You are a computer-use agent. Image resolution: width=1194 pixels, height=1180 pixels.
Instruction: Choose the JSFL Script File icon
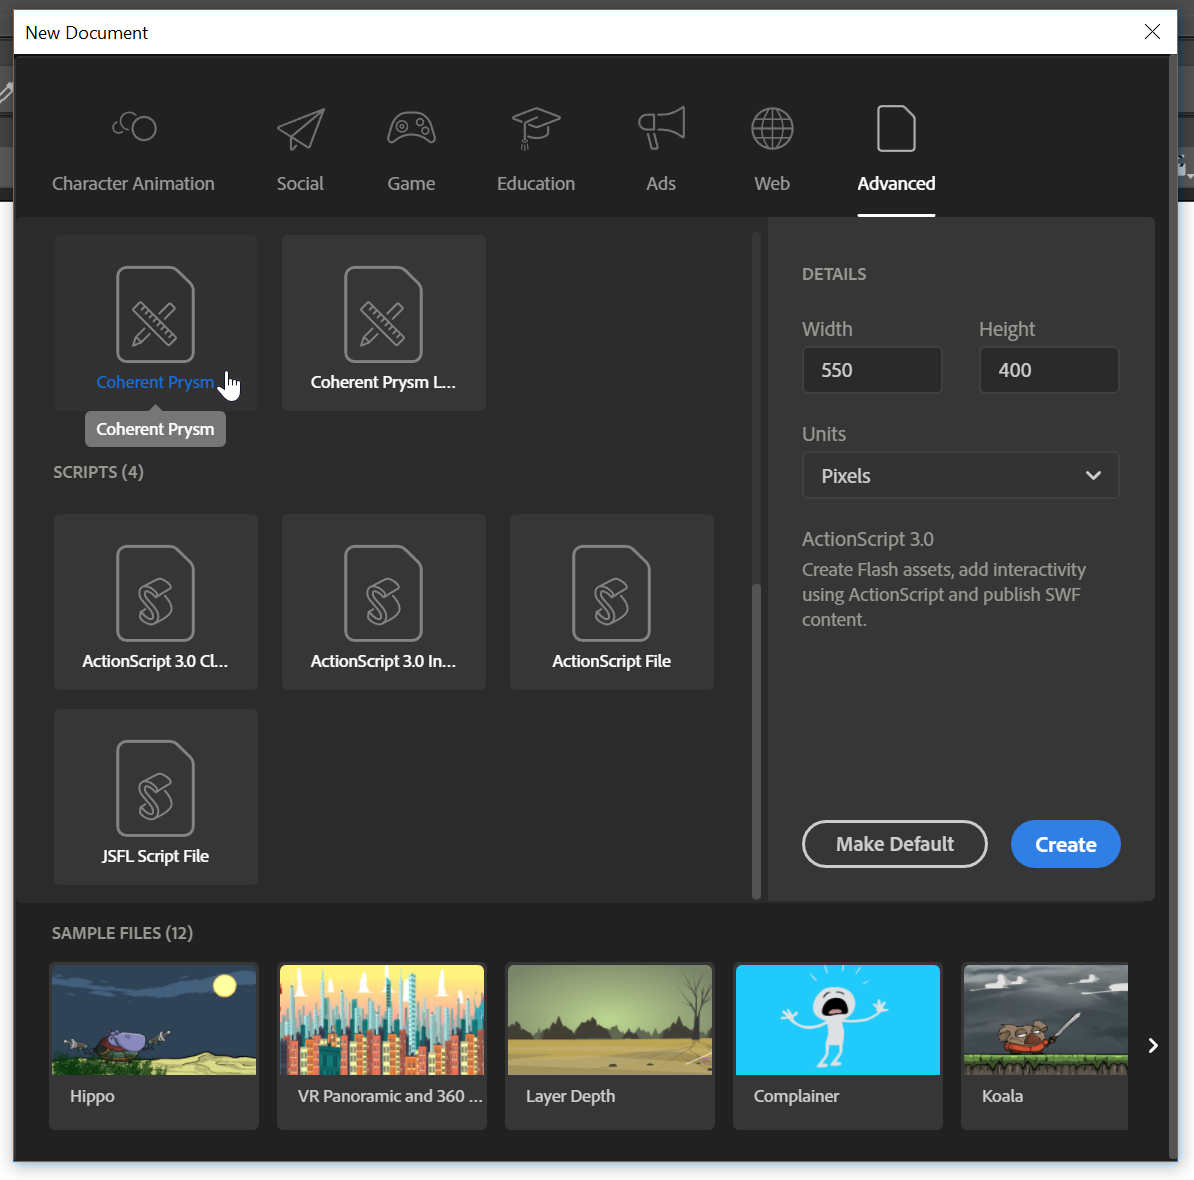coord(155,788)
